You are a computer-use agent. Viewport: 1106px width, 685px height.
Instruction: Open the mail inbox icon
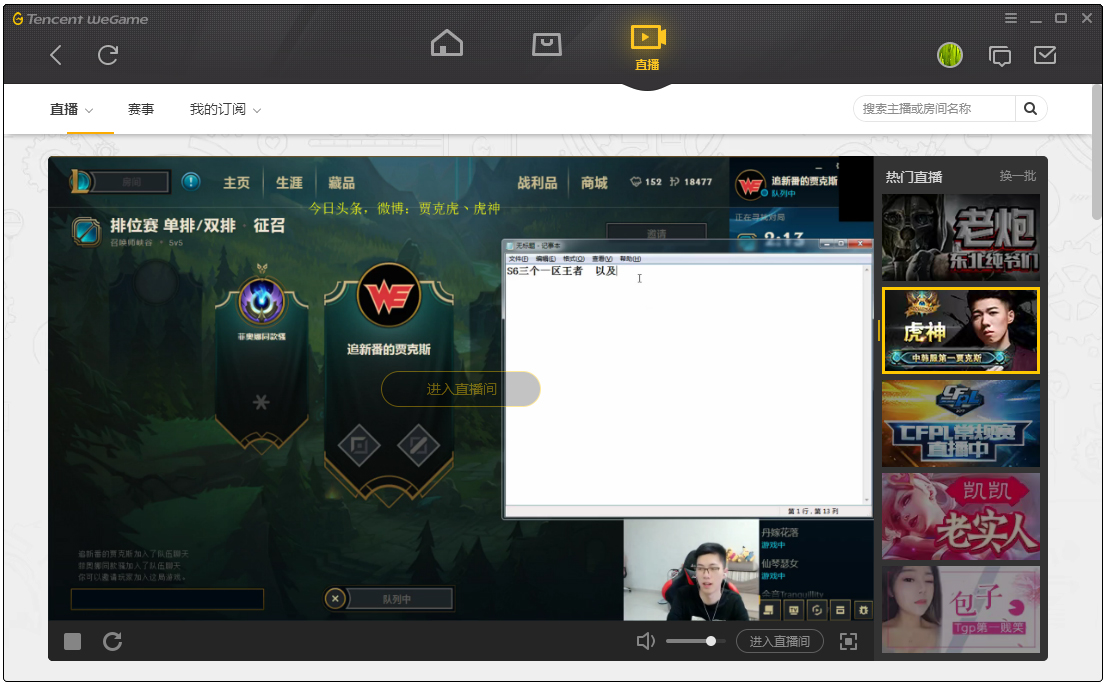[1045, 55]
